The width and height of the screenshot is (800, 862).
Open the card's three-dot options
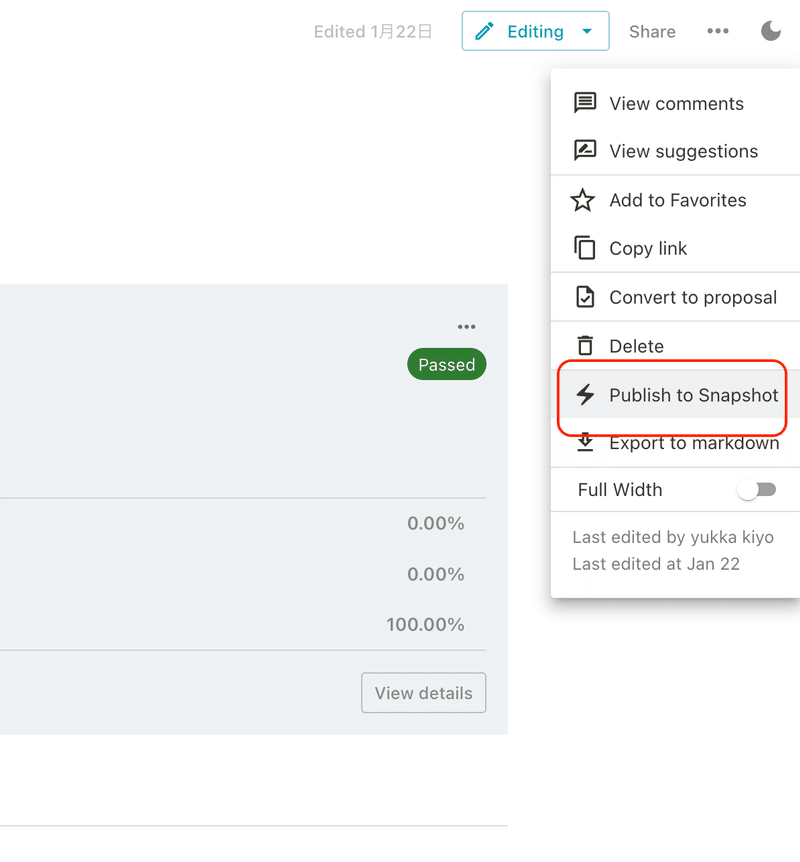click(x=466, y=327)
